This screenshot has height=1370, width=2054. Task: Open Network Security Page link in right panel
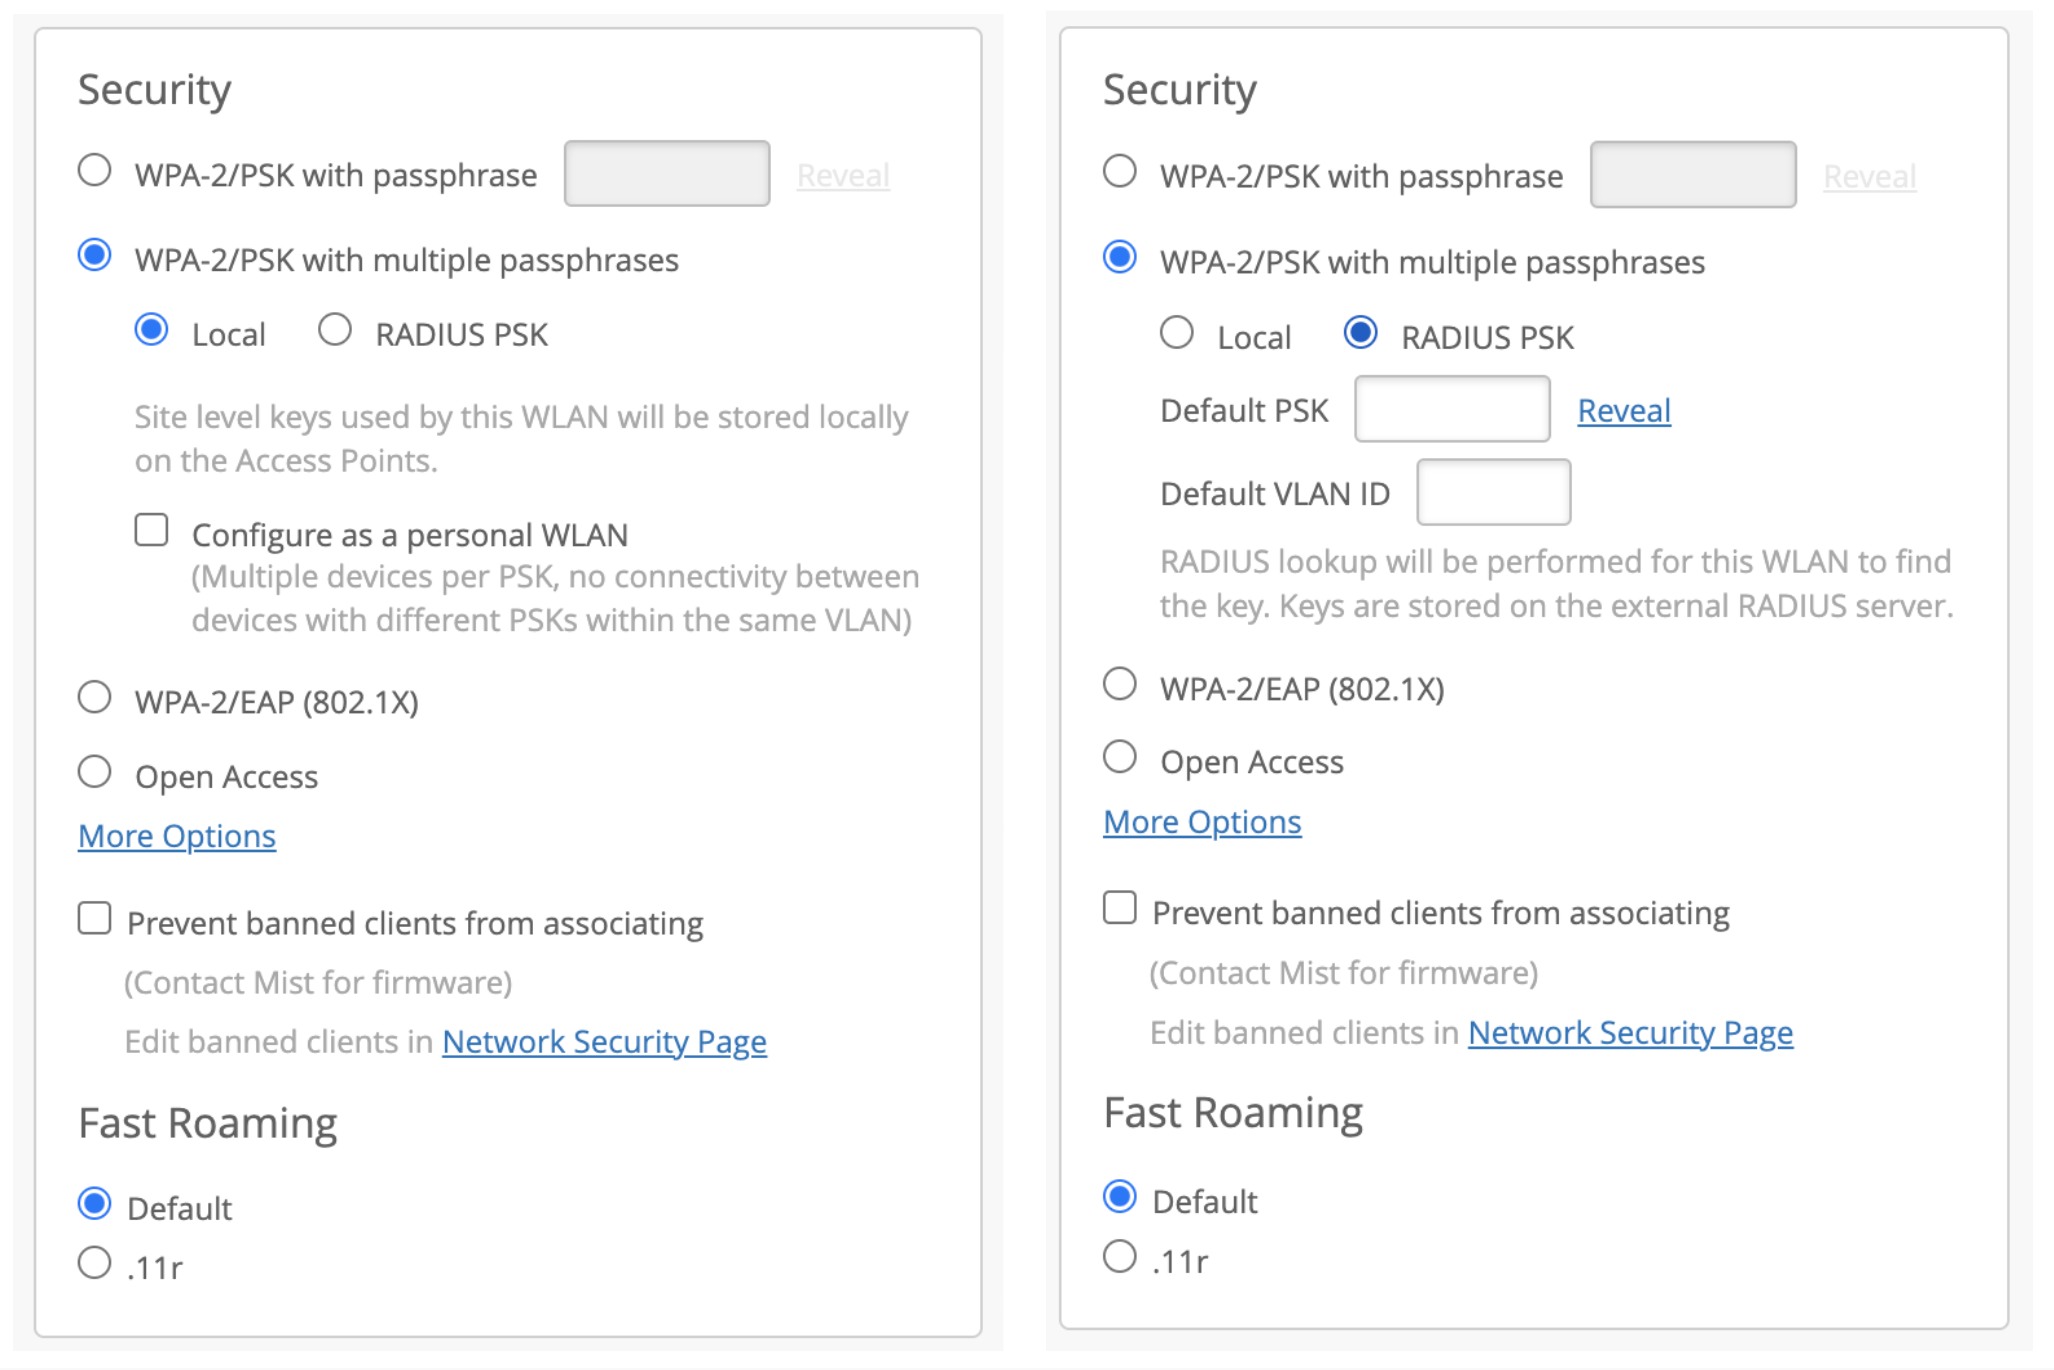point(1630,1033)
